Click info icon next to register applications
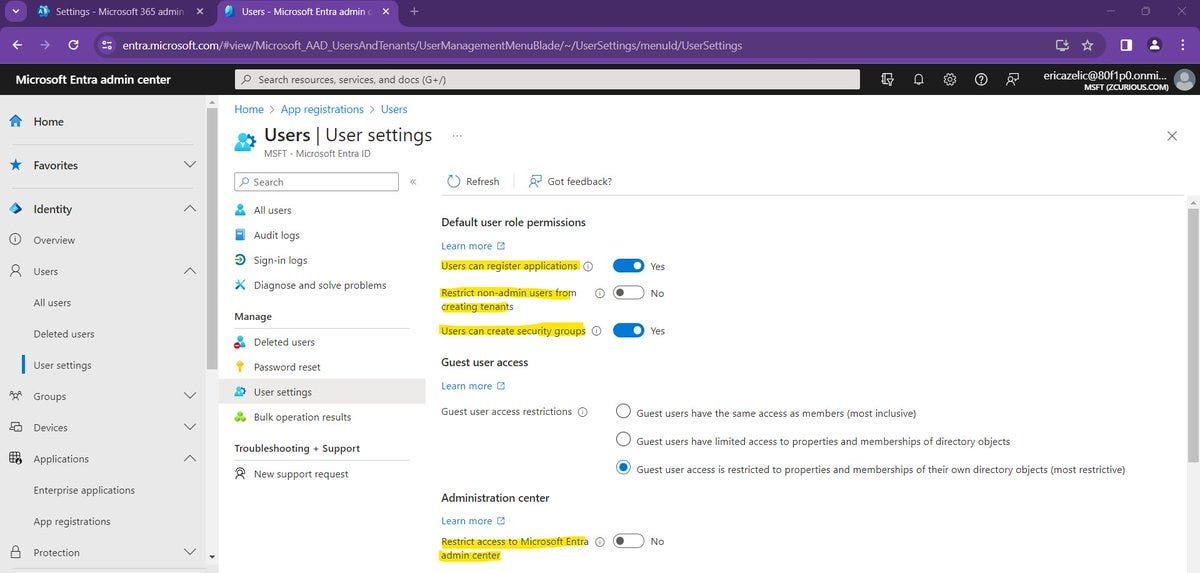The height and width of the screenshot is (573, 1200). pos(588,266)
